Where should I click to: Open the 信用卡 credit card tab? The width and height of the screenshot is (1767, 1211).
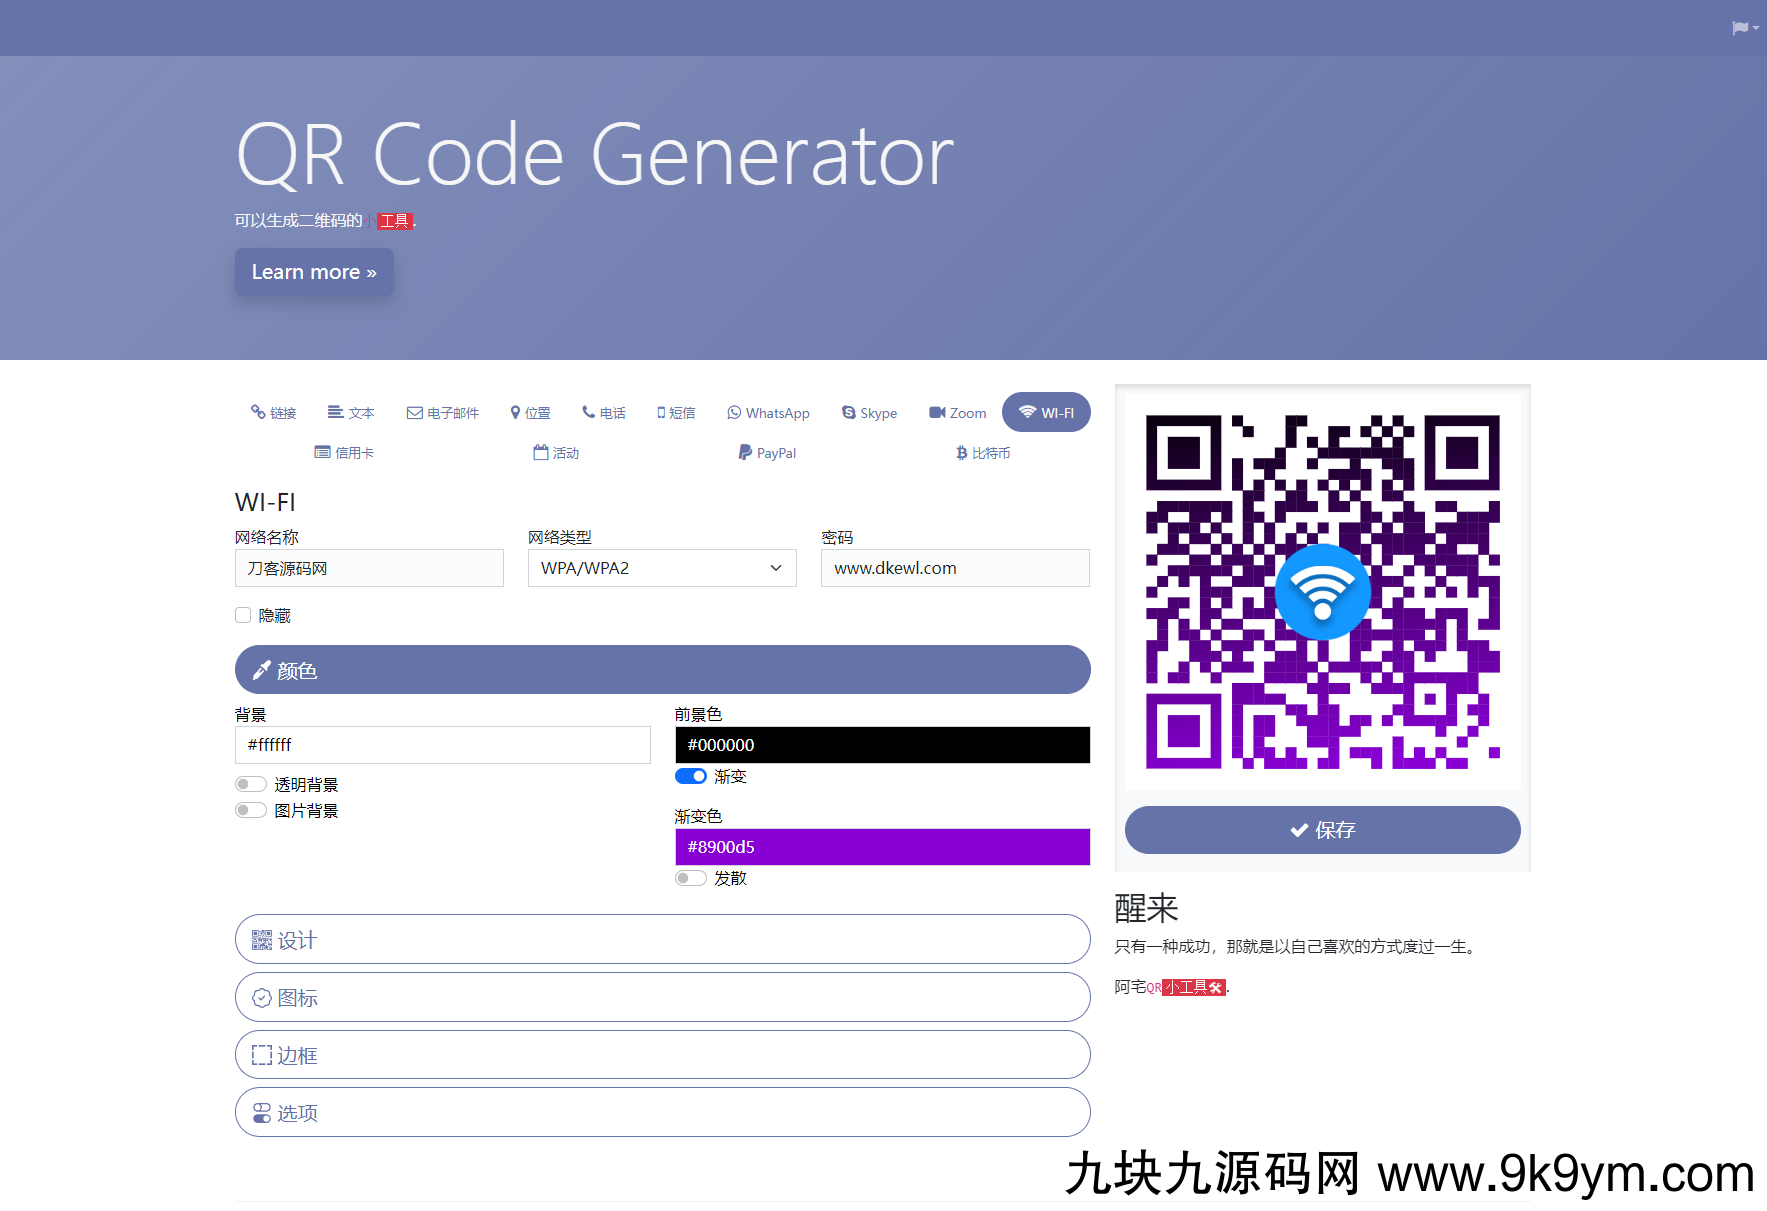344,453
